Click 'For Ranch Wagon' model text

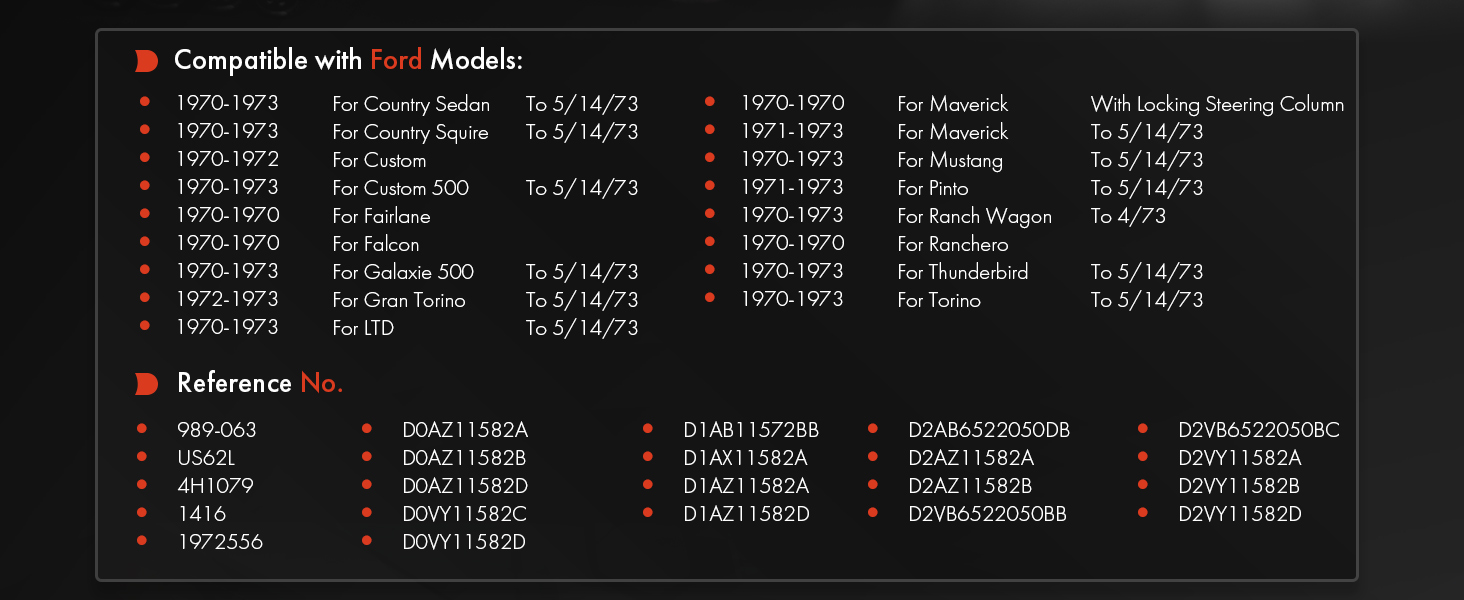tap(975, 216)
